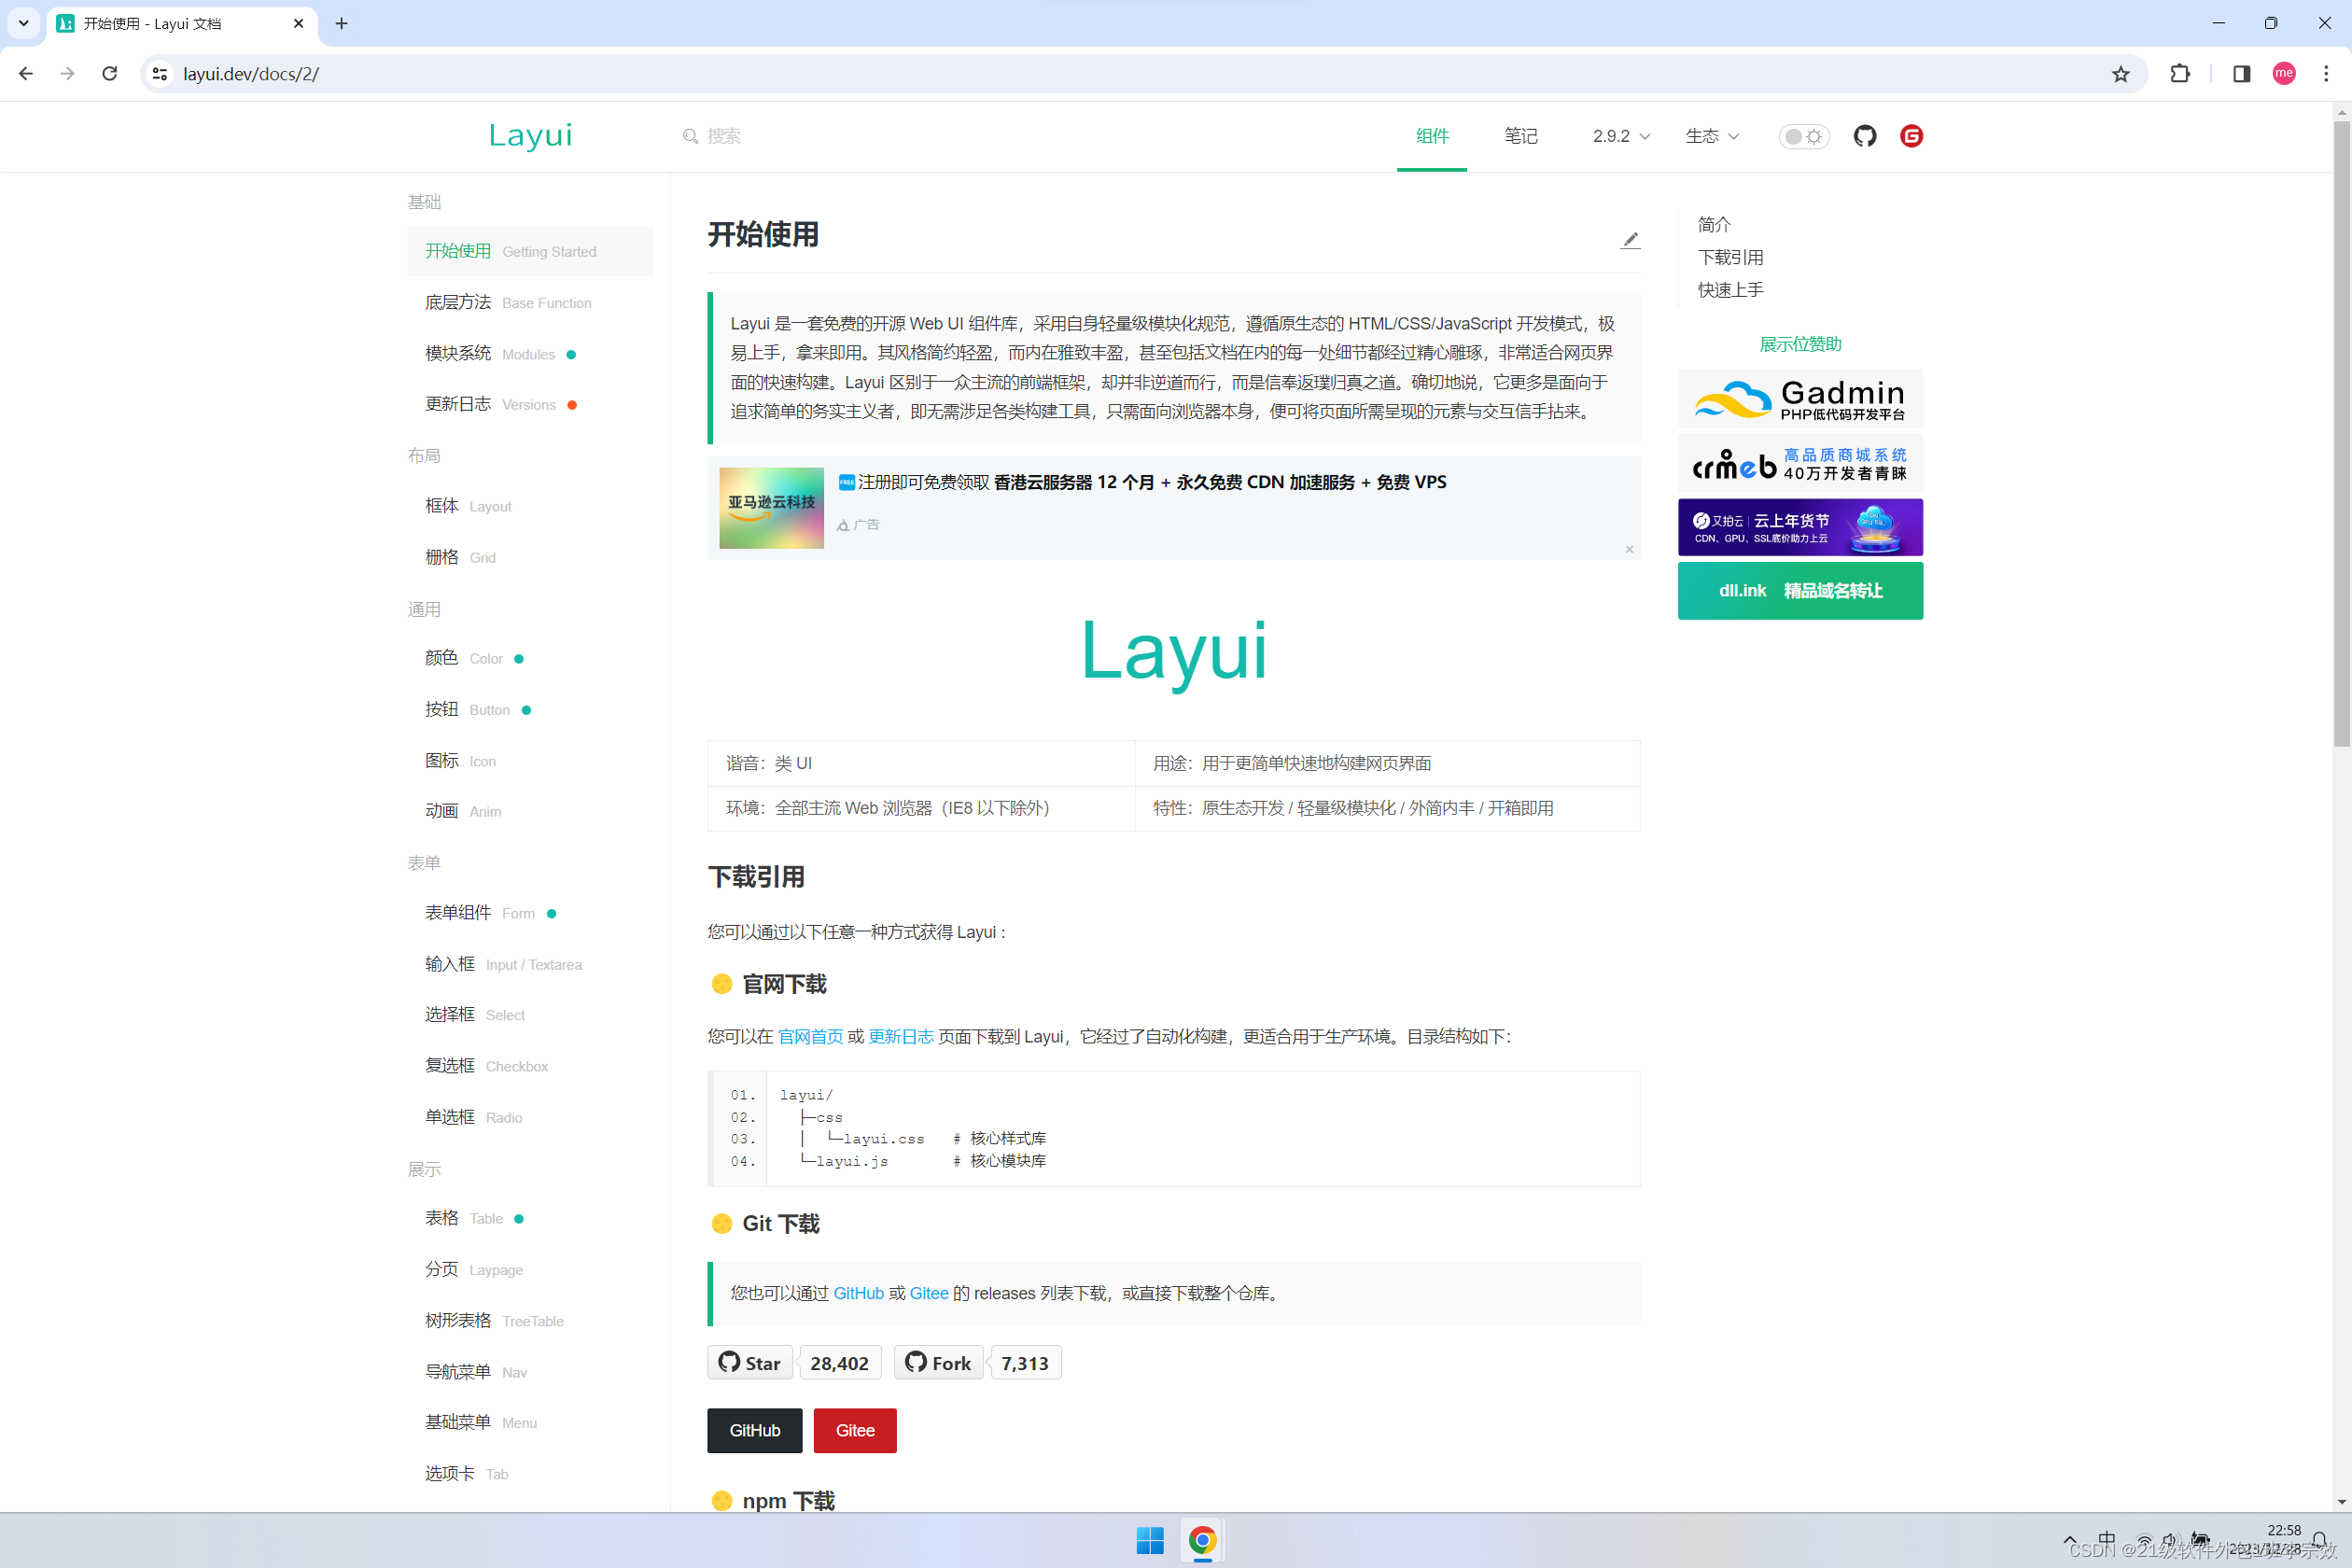Switch to the 笔记 tab

pos(1520,136)
